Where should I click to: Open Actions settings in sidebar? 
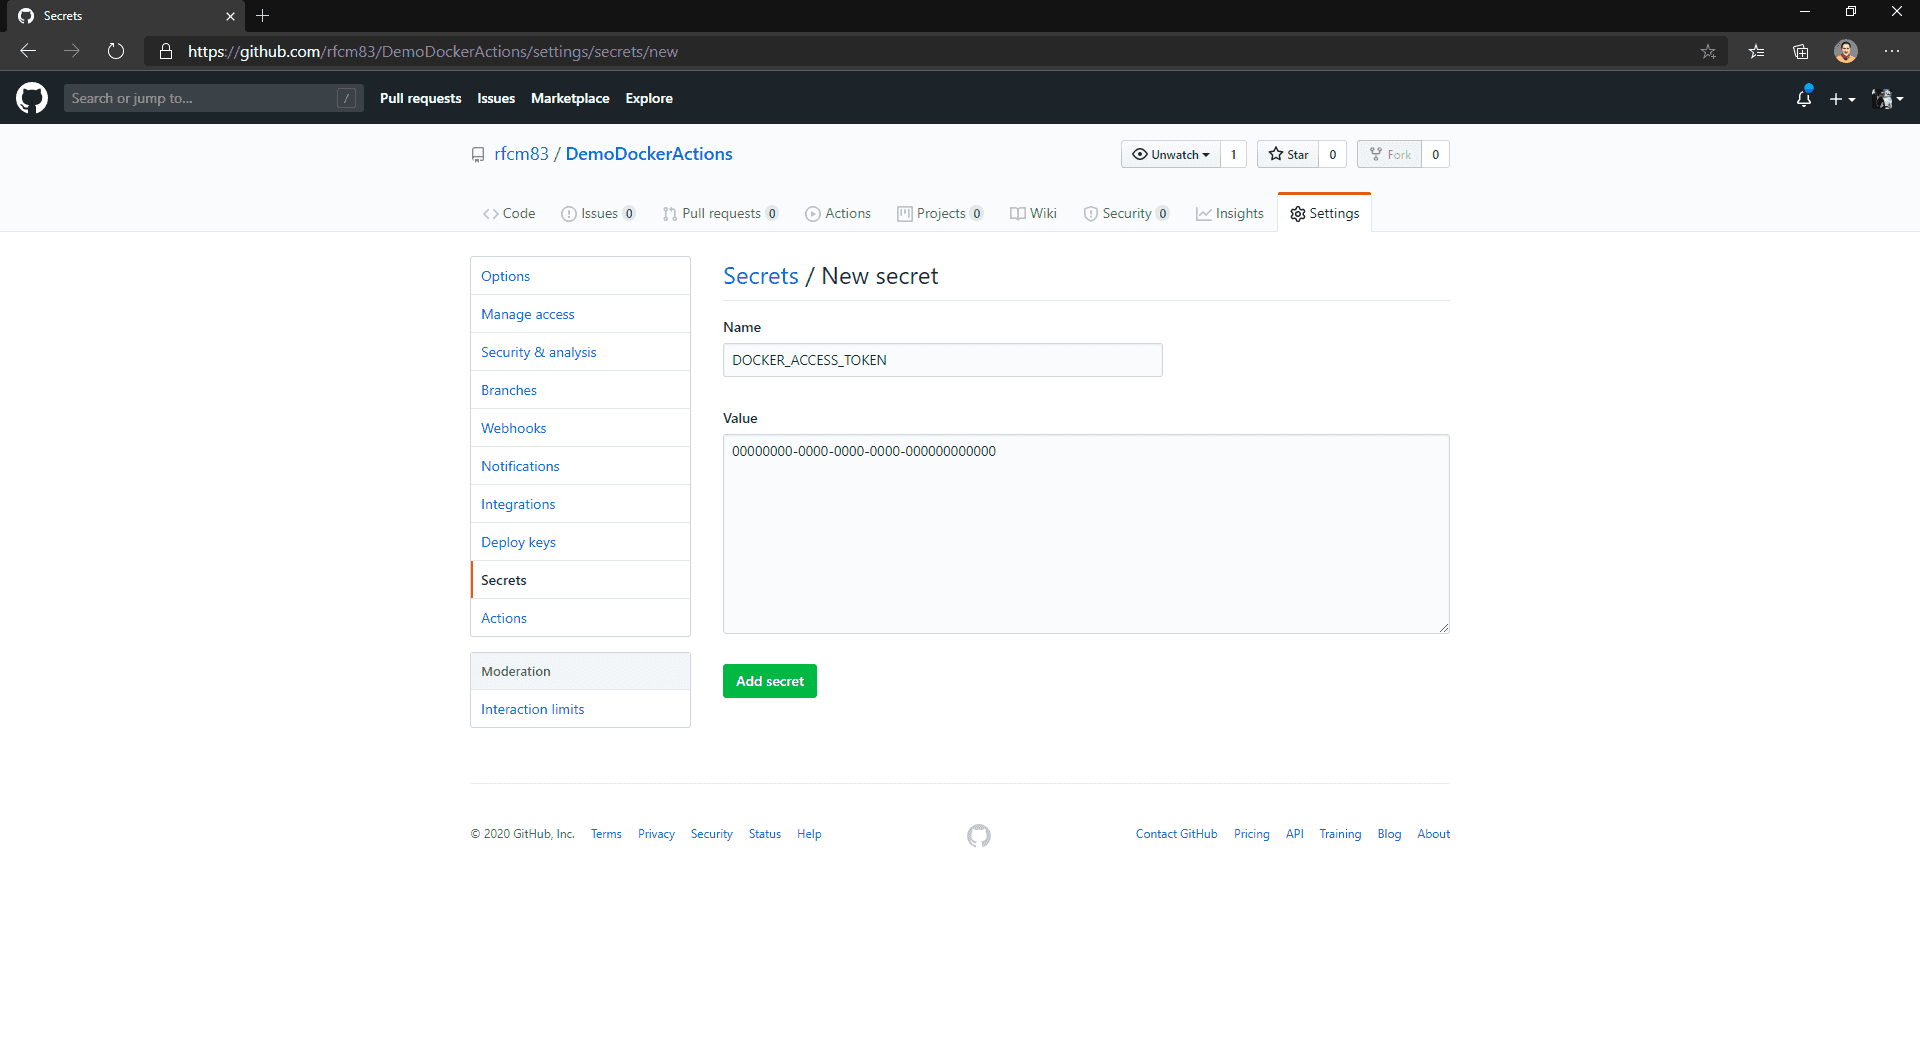(x=580, y=618)
